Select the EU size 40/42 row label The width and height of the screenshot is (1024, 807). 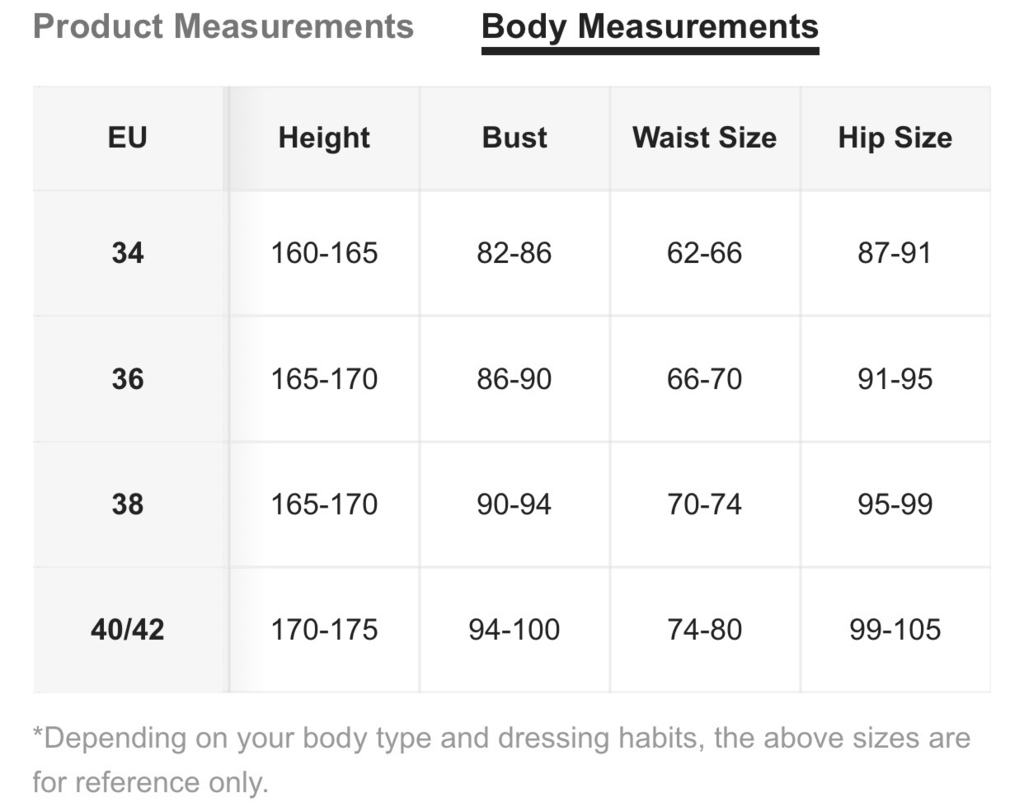point(127,629)
